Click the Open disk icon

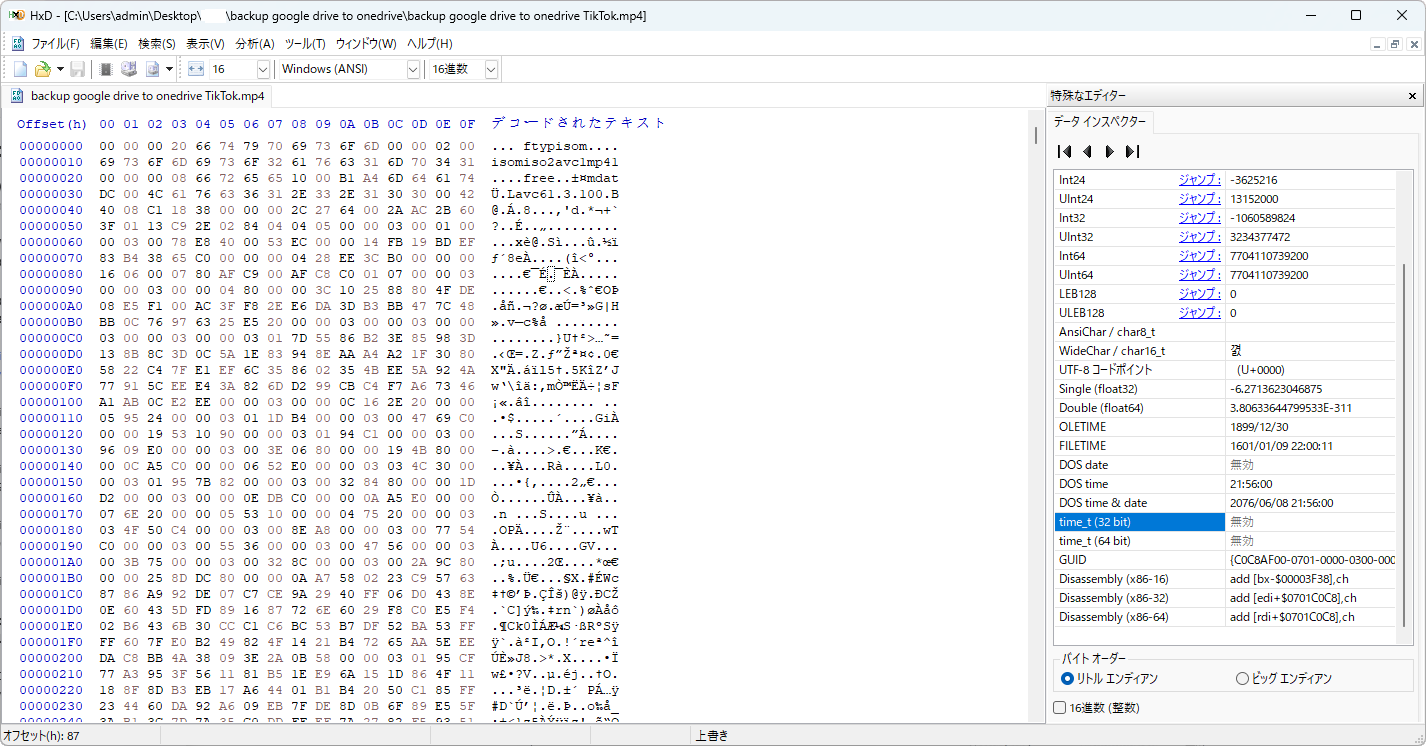tap(128, 69)
